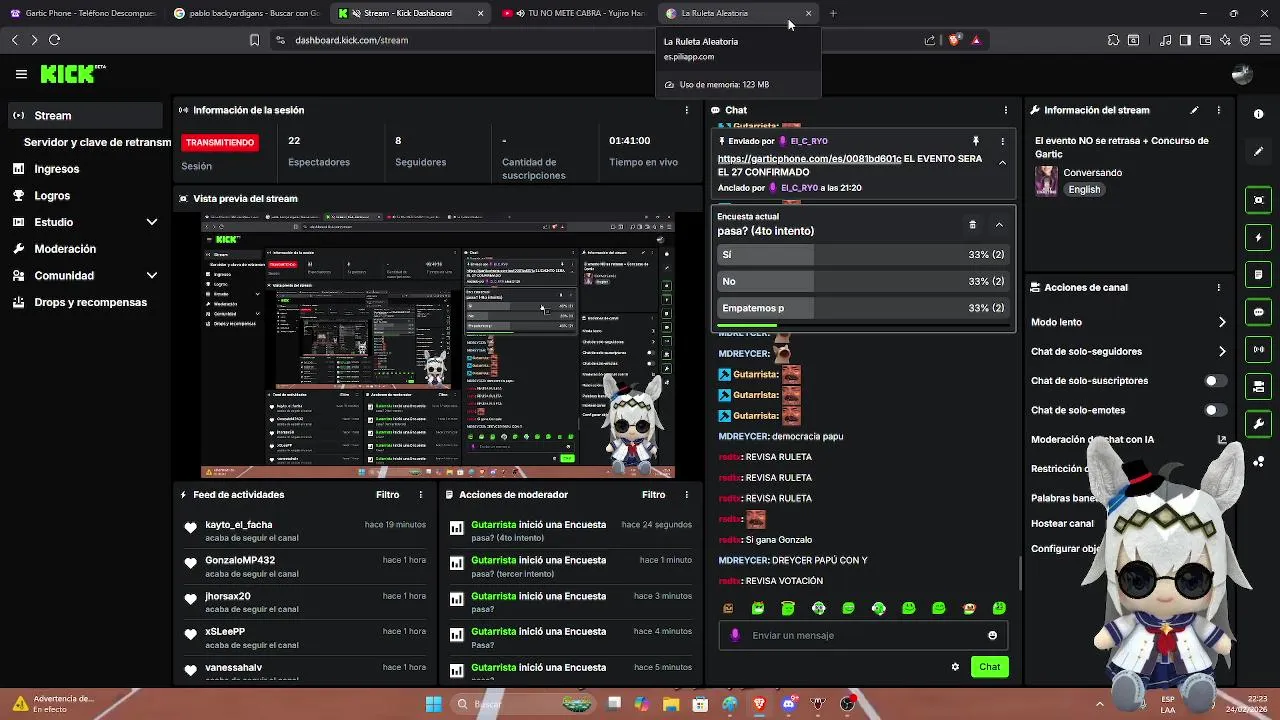The width and height of the screenshot is (1280, 720).
Task: Open Moderación in left navigation
Action: 86,249
